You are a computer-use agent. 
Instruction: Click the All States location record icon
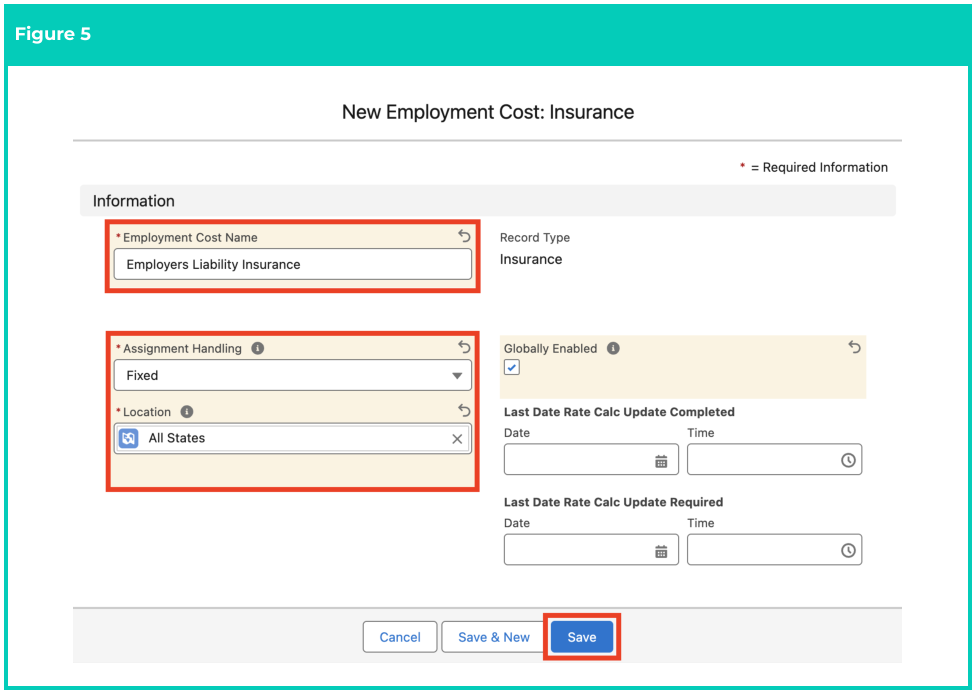pyautogui.click(x=128, y=438)
